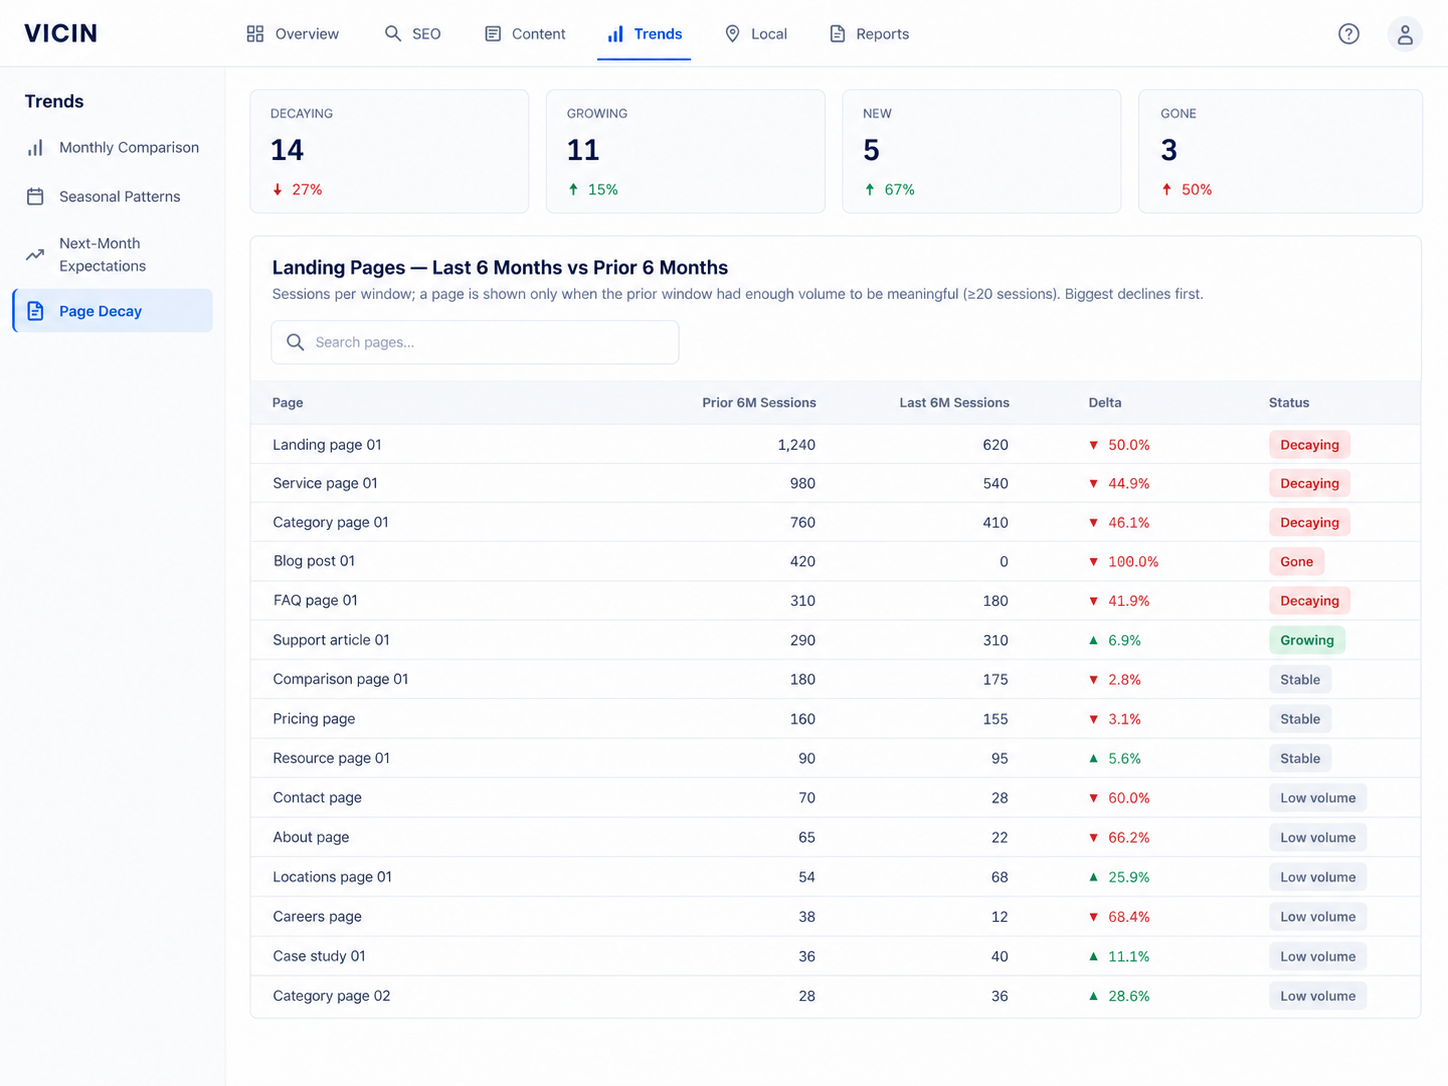Open the Reports tab
This screenshot has width=1448, height=1086.
pos(869,34)
